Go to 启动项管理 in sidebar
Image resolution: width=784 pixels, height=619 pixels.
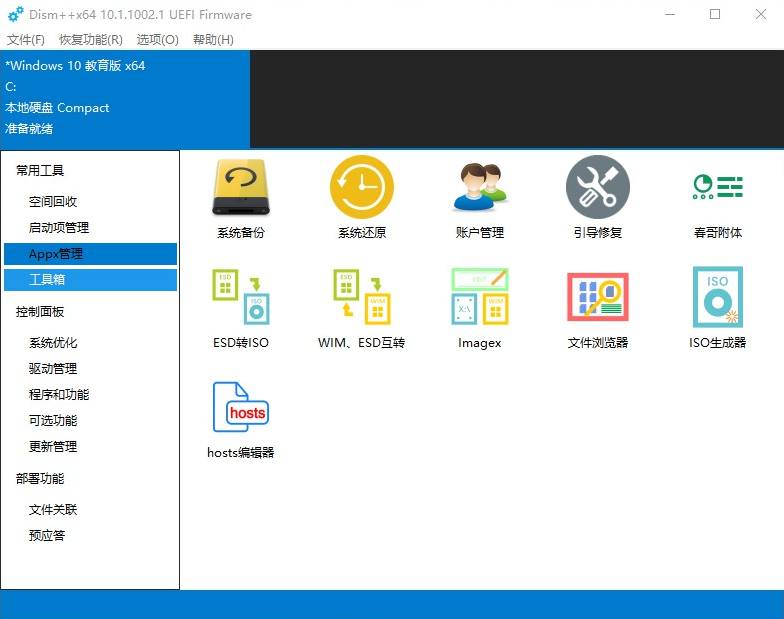tap(59, 228)
